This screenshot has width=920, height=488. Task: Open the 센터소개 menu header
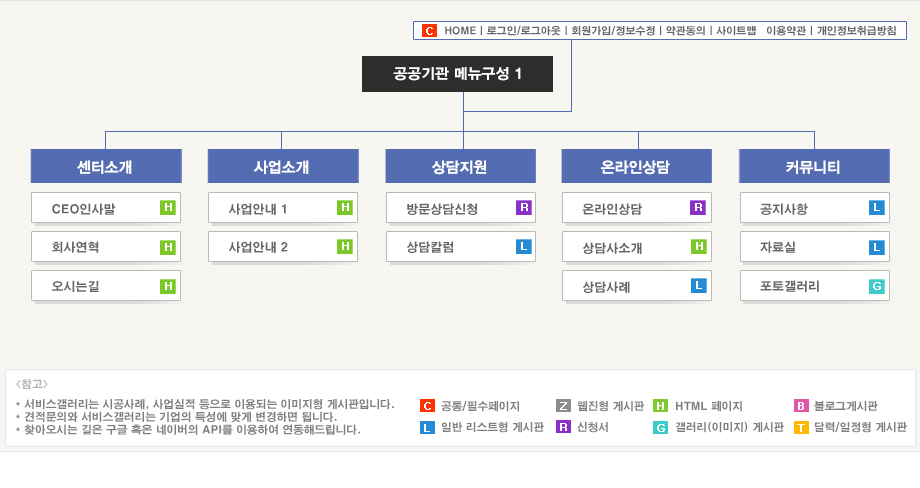[106, 166]
